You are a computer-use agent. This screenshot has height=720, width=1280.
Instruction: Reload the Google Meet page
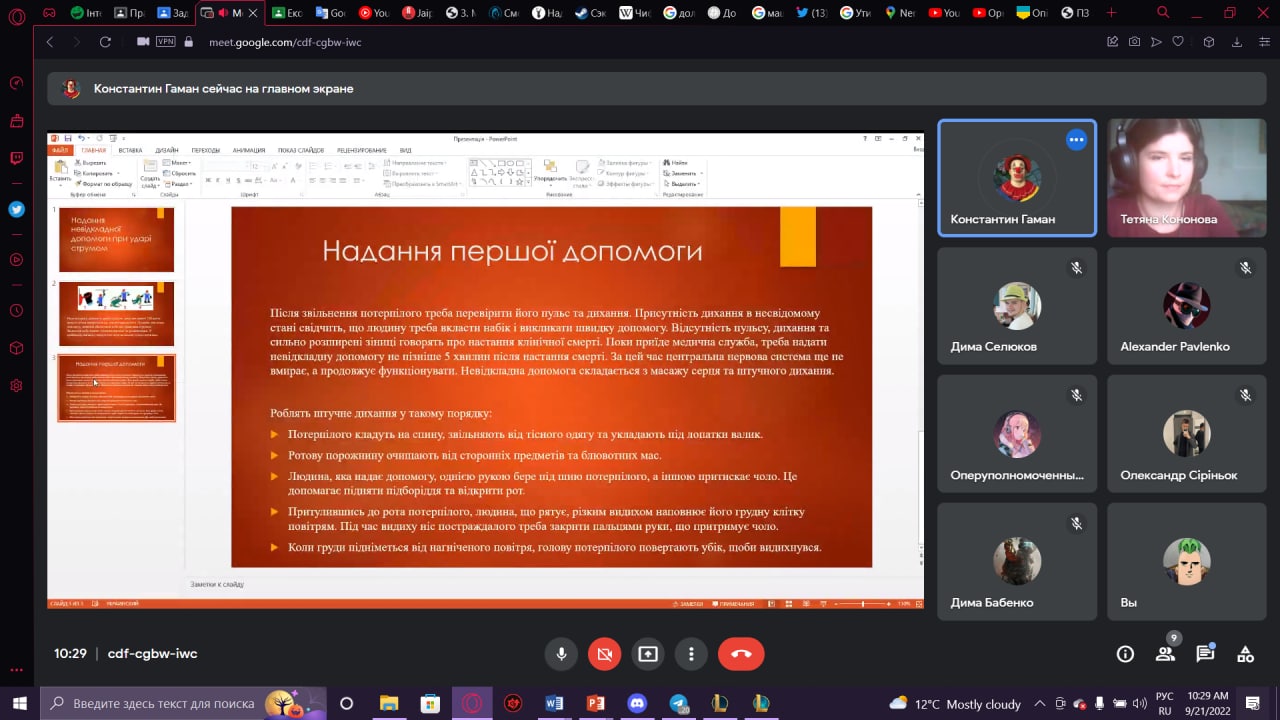coord(105,42)
